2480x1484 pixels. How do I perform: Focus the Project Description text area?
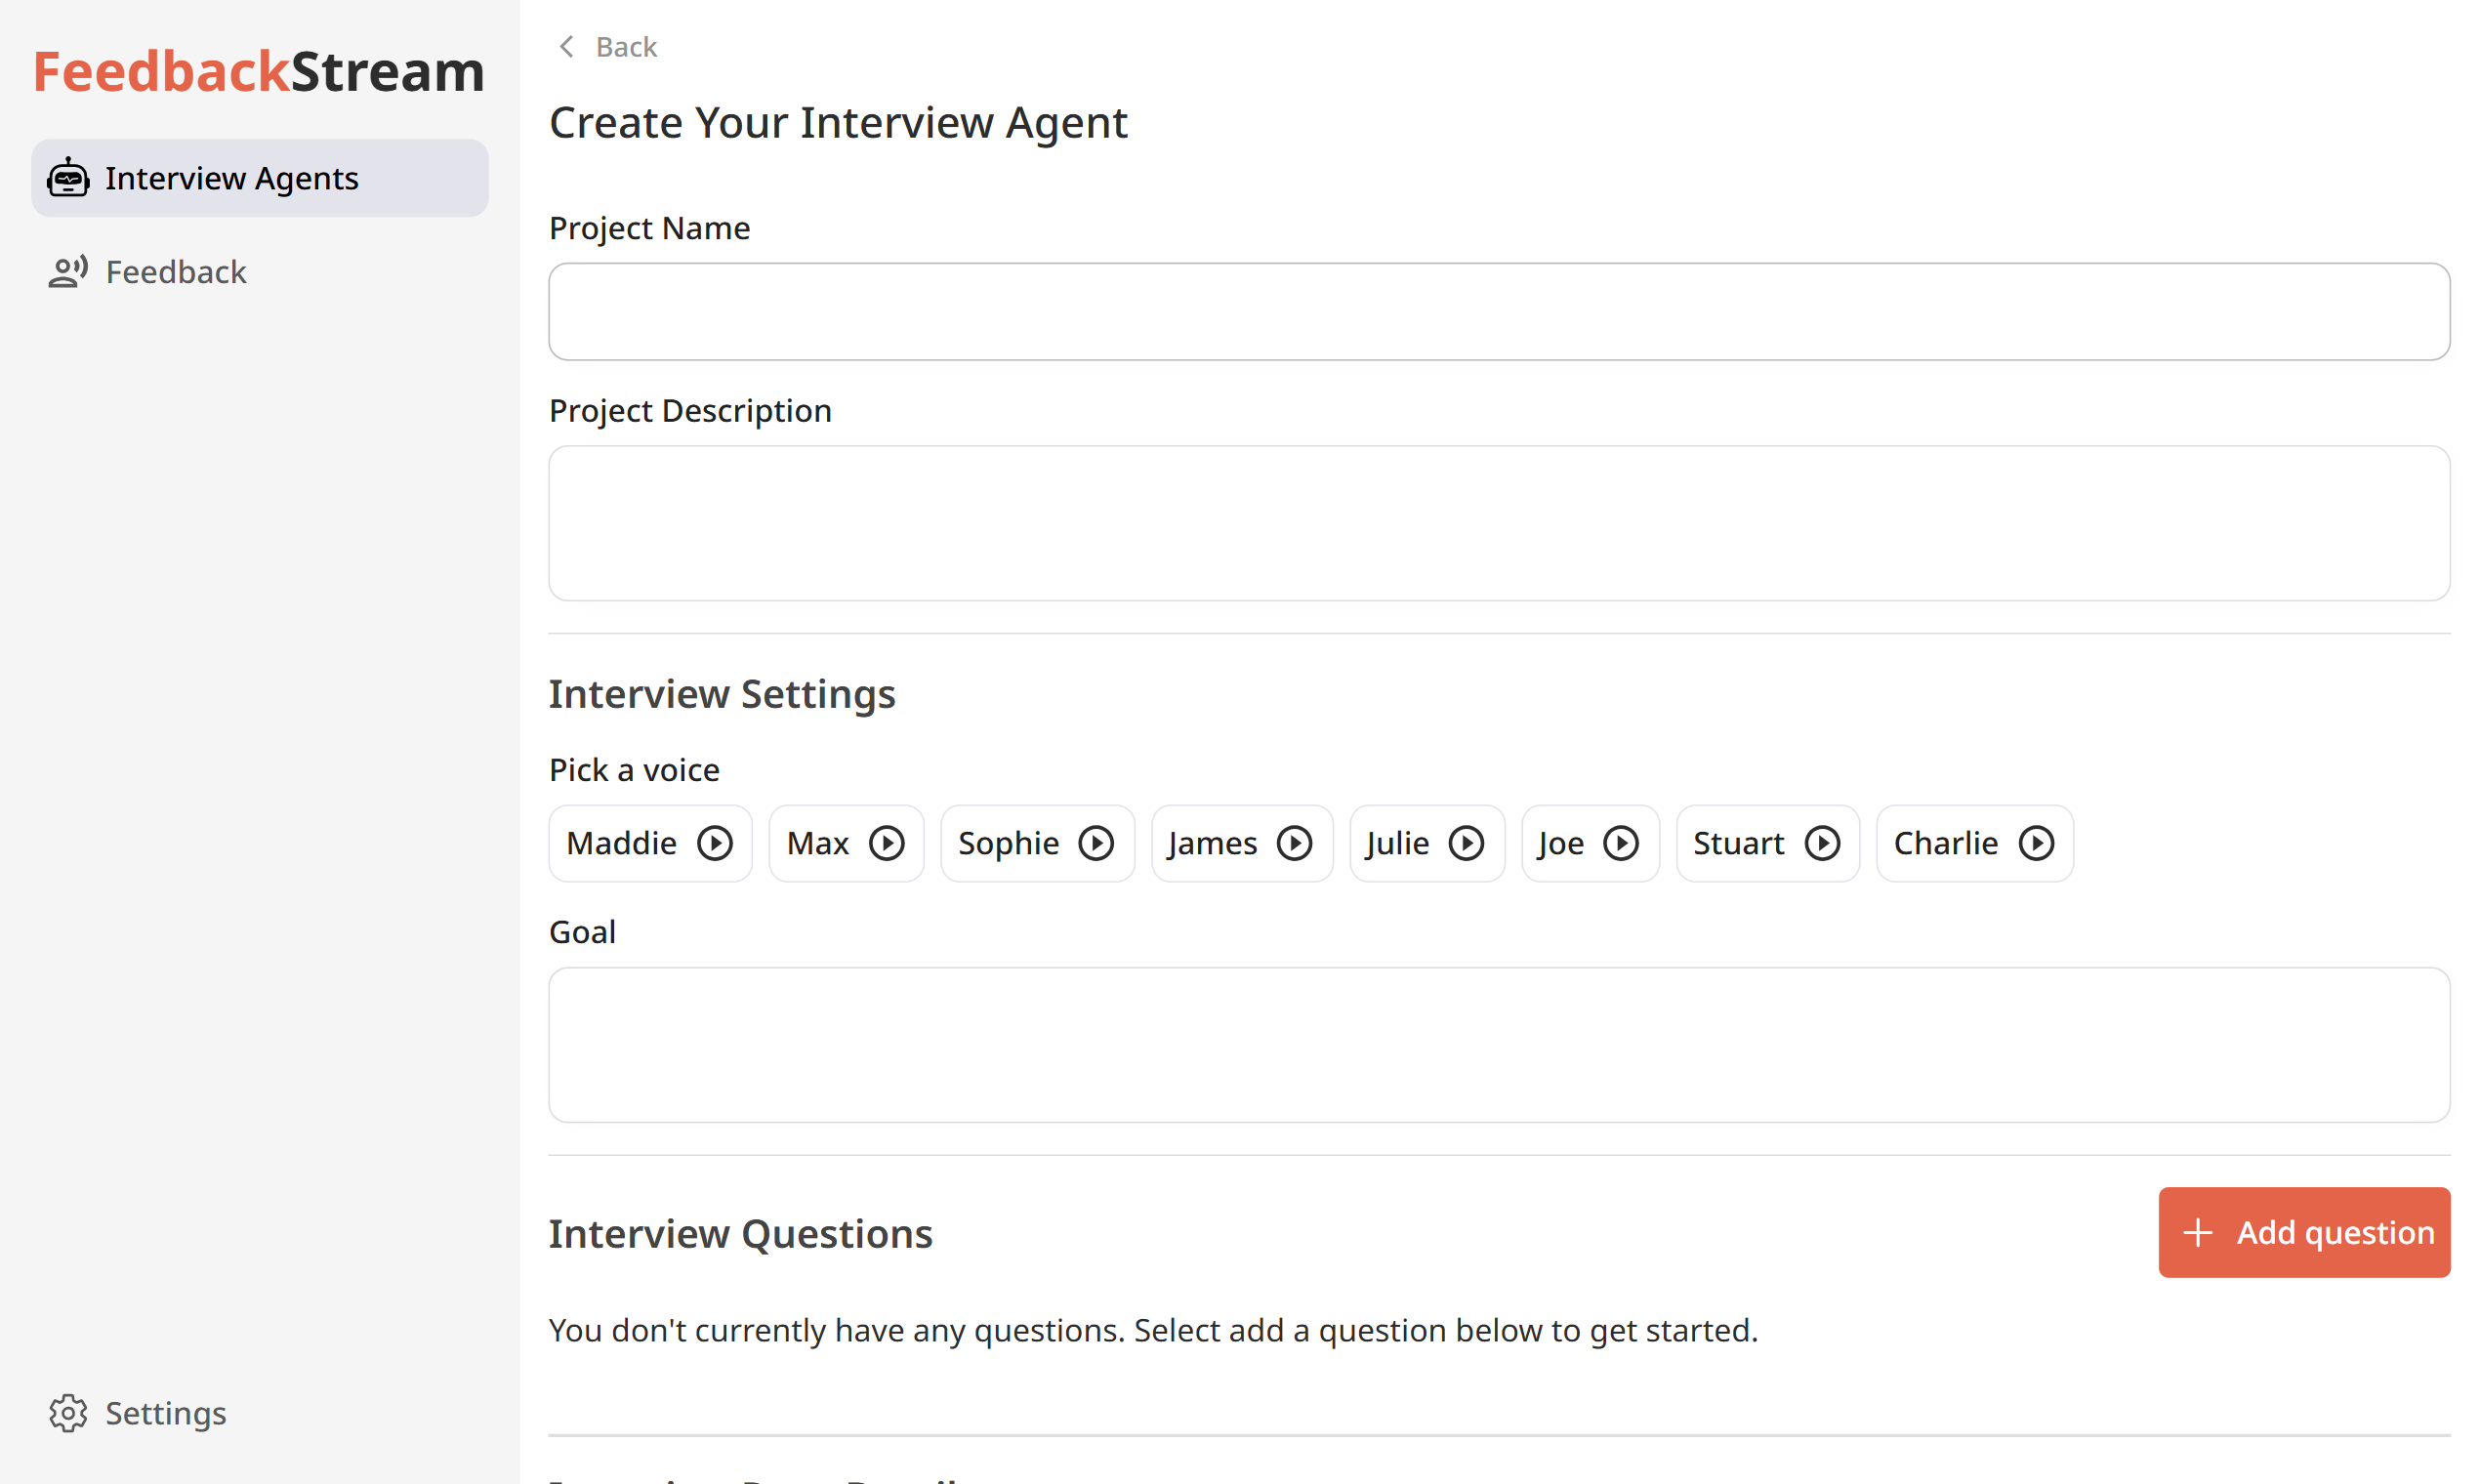(x=1499, y=523)
